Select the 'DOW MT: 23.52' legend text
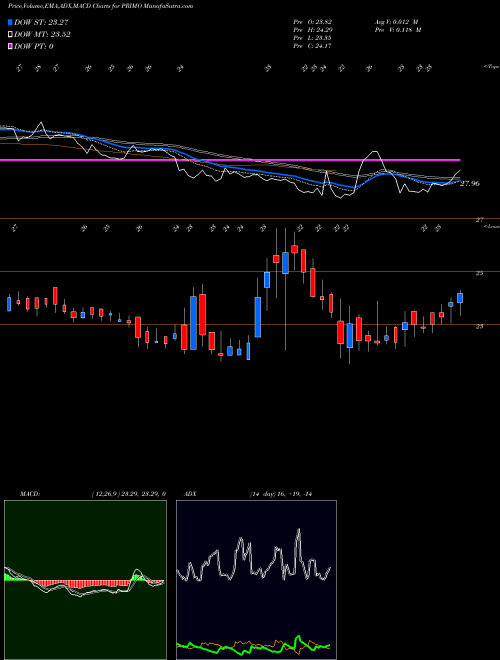The width and height of the screenshot is (500, 660). (42, 35)
